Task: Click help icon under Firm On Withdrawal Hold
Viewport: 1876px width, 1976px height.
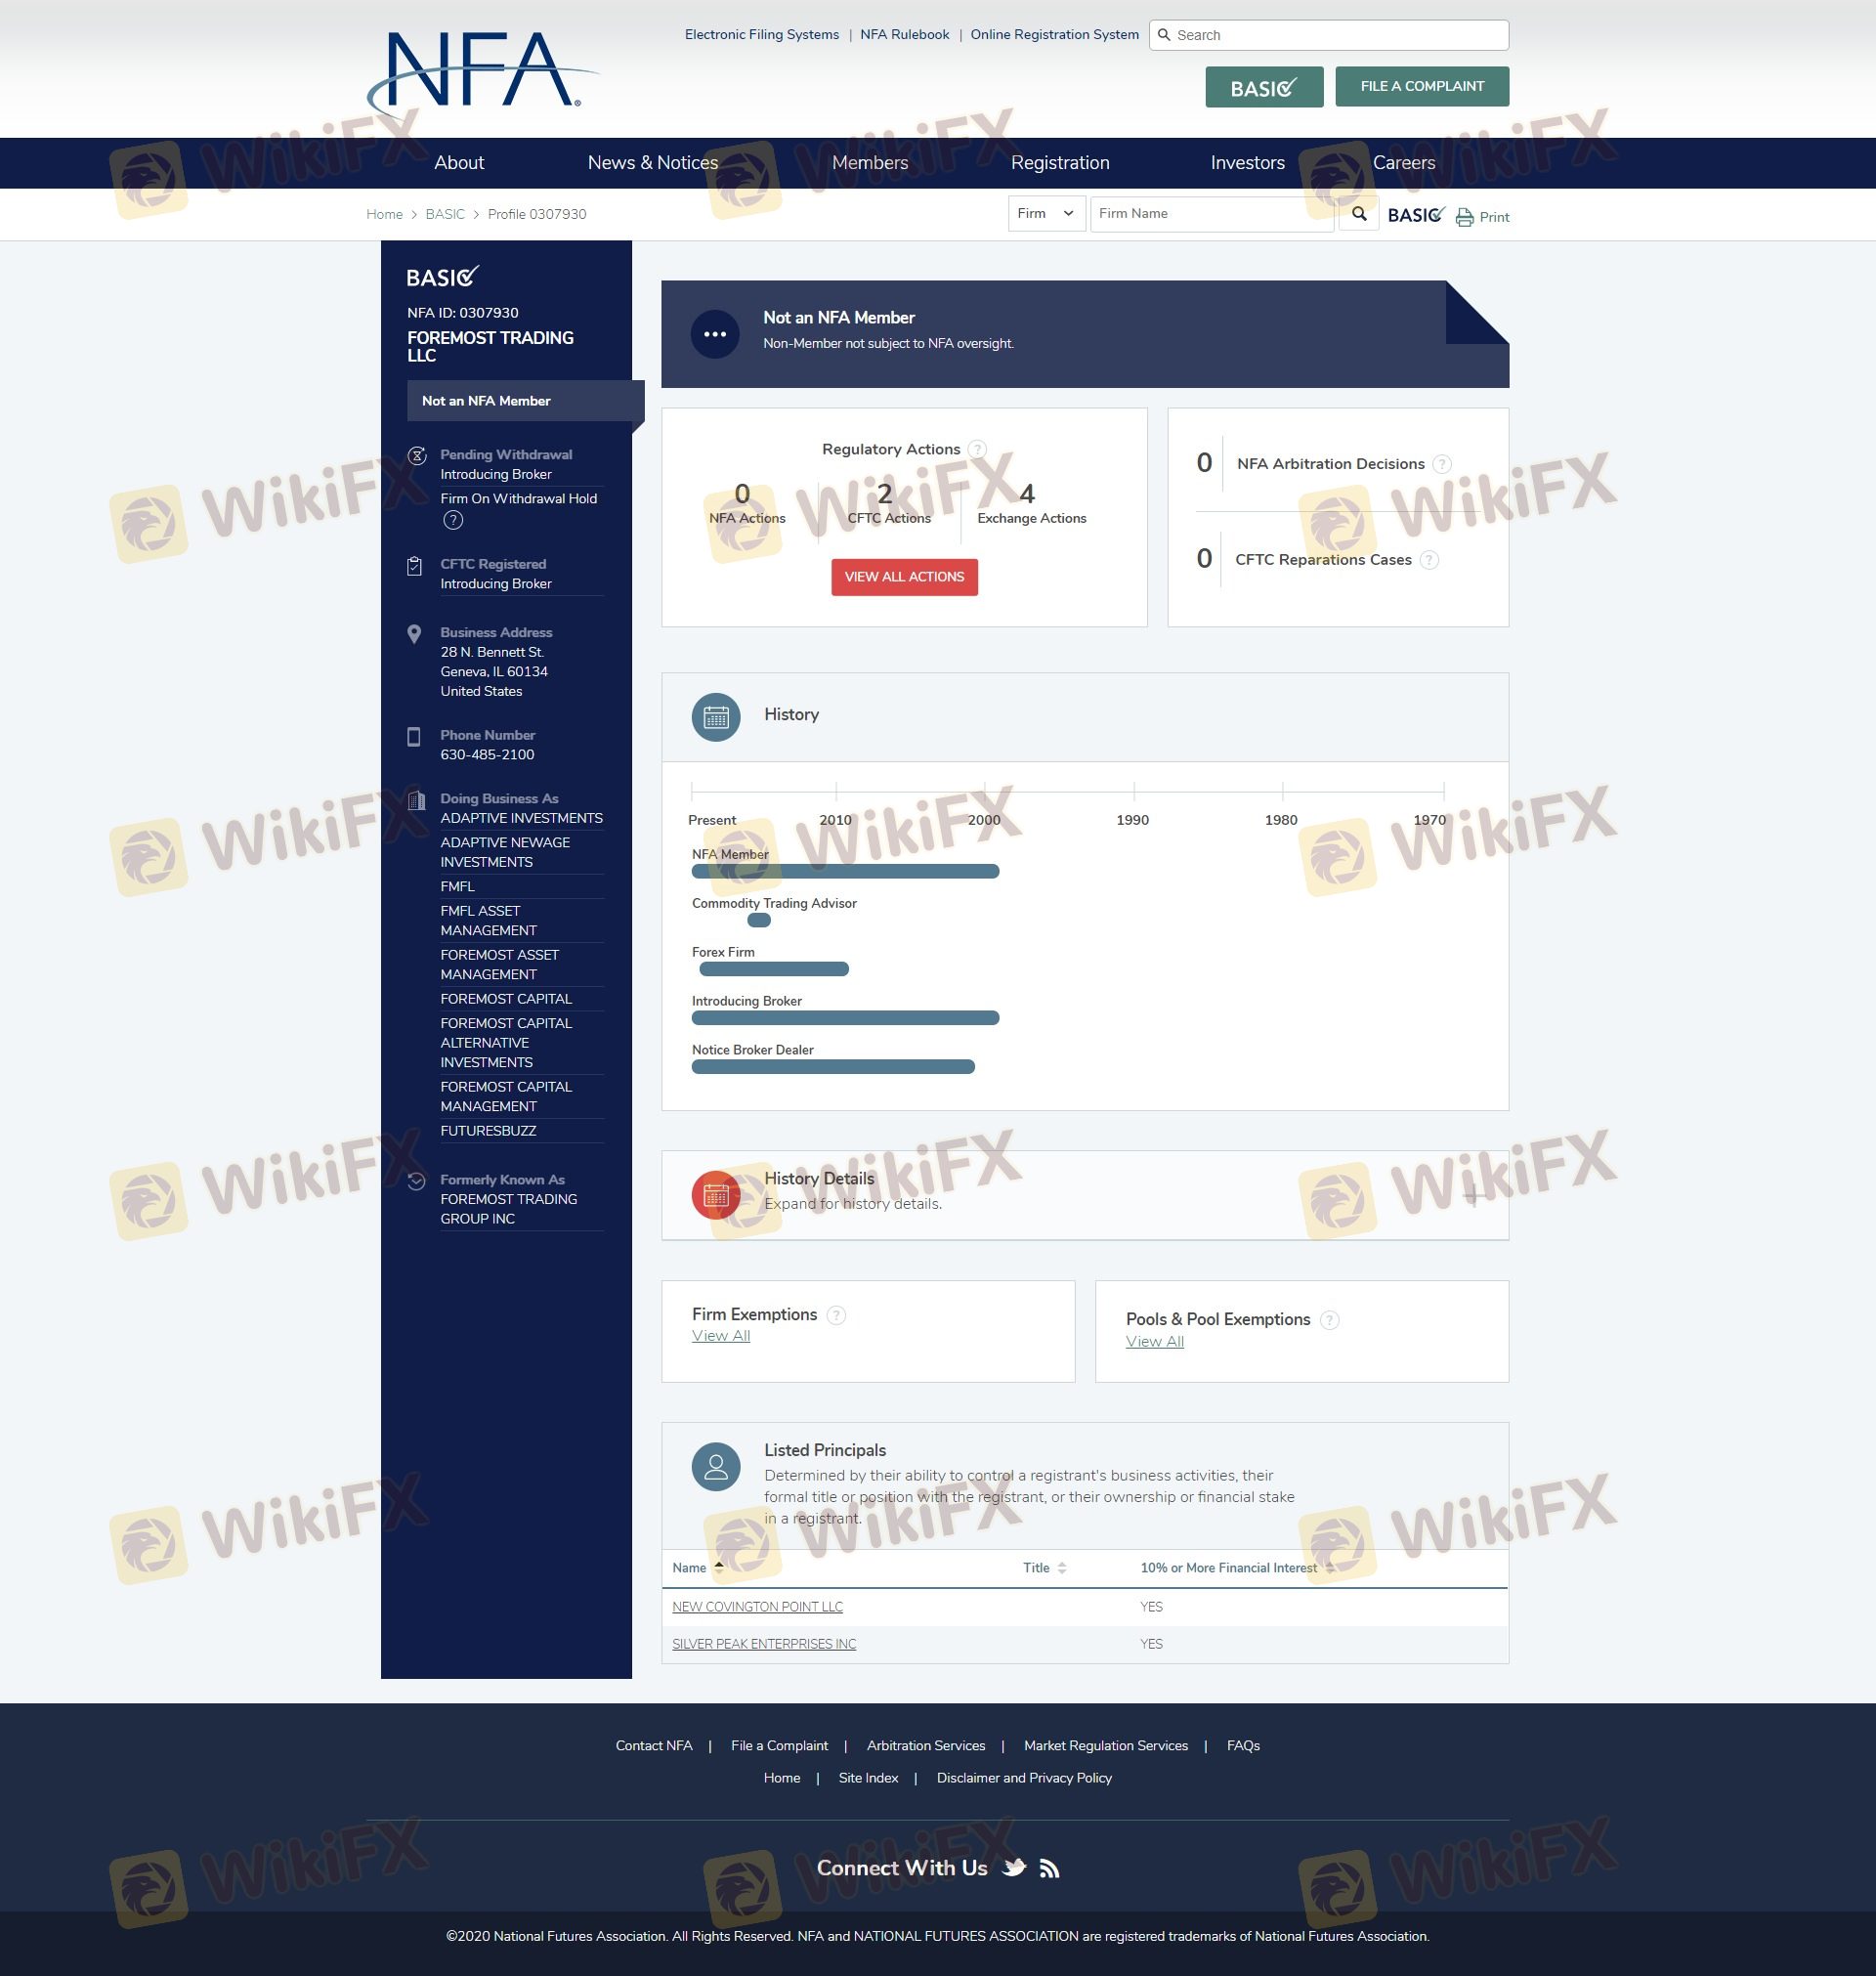Action: (453, 520)
